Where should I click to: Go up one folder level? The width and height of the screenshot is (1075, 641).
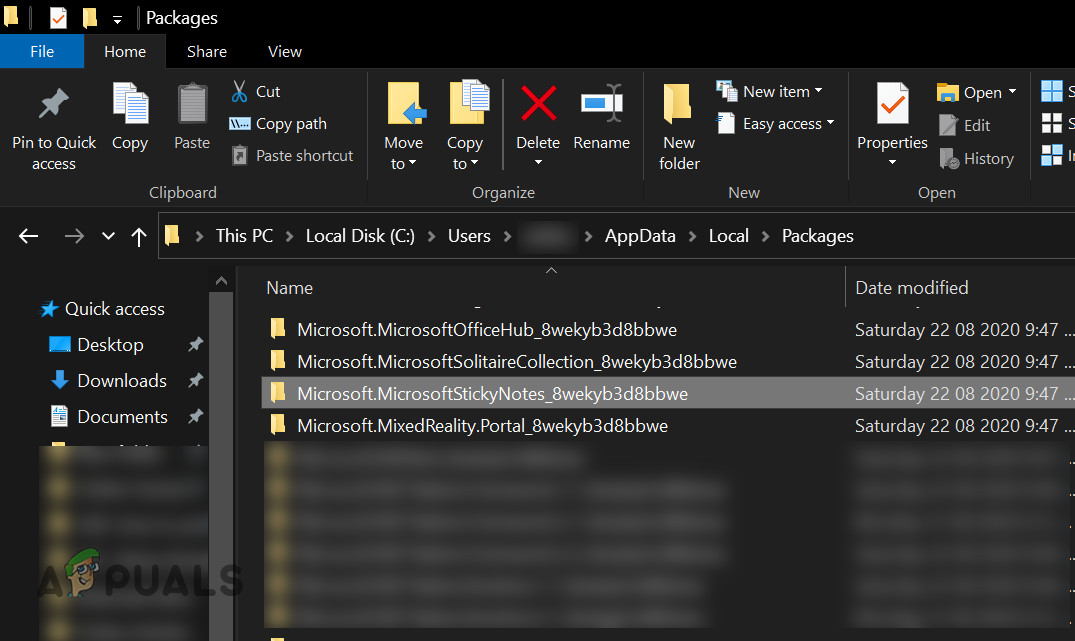(138, 237)
